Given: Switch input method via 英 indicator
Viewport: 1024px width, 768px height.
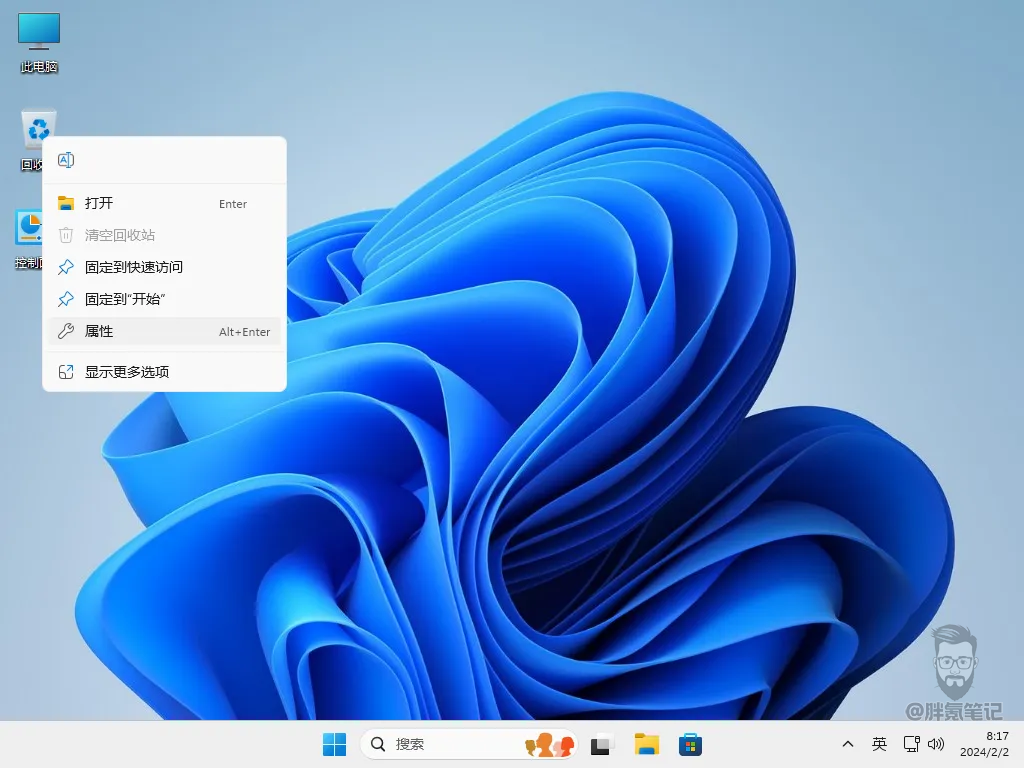Looking at the screenshot, I should (x=879, y=744).
